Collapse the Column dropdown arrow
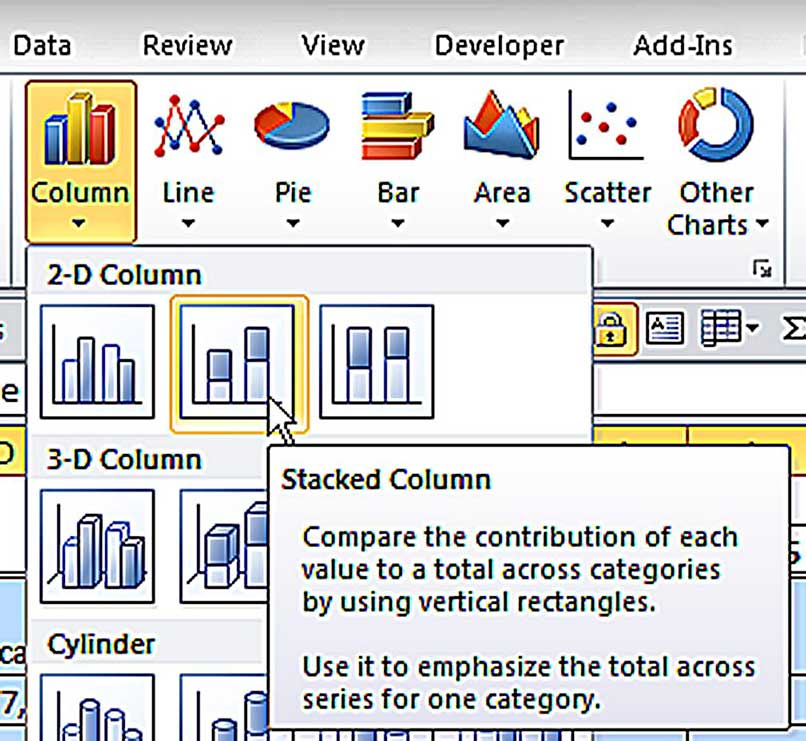Screen dimensions: 806x741 (x=78, y=224)
